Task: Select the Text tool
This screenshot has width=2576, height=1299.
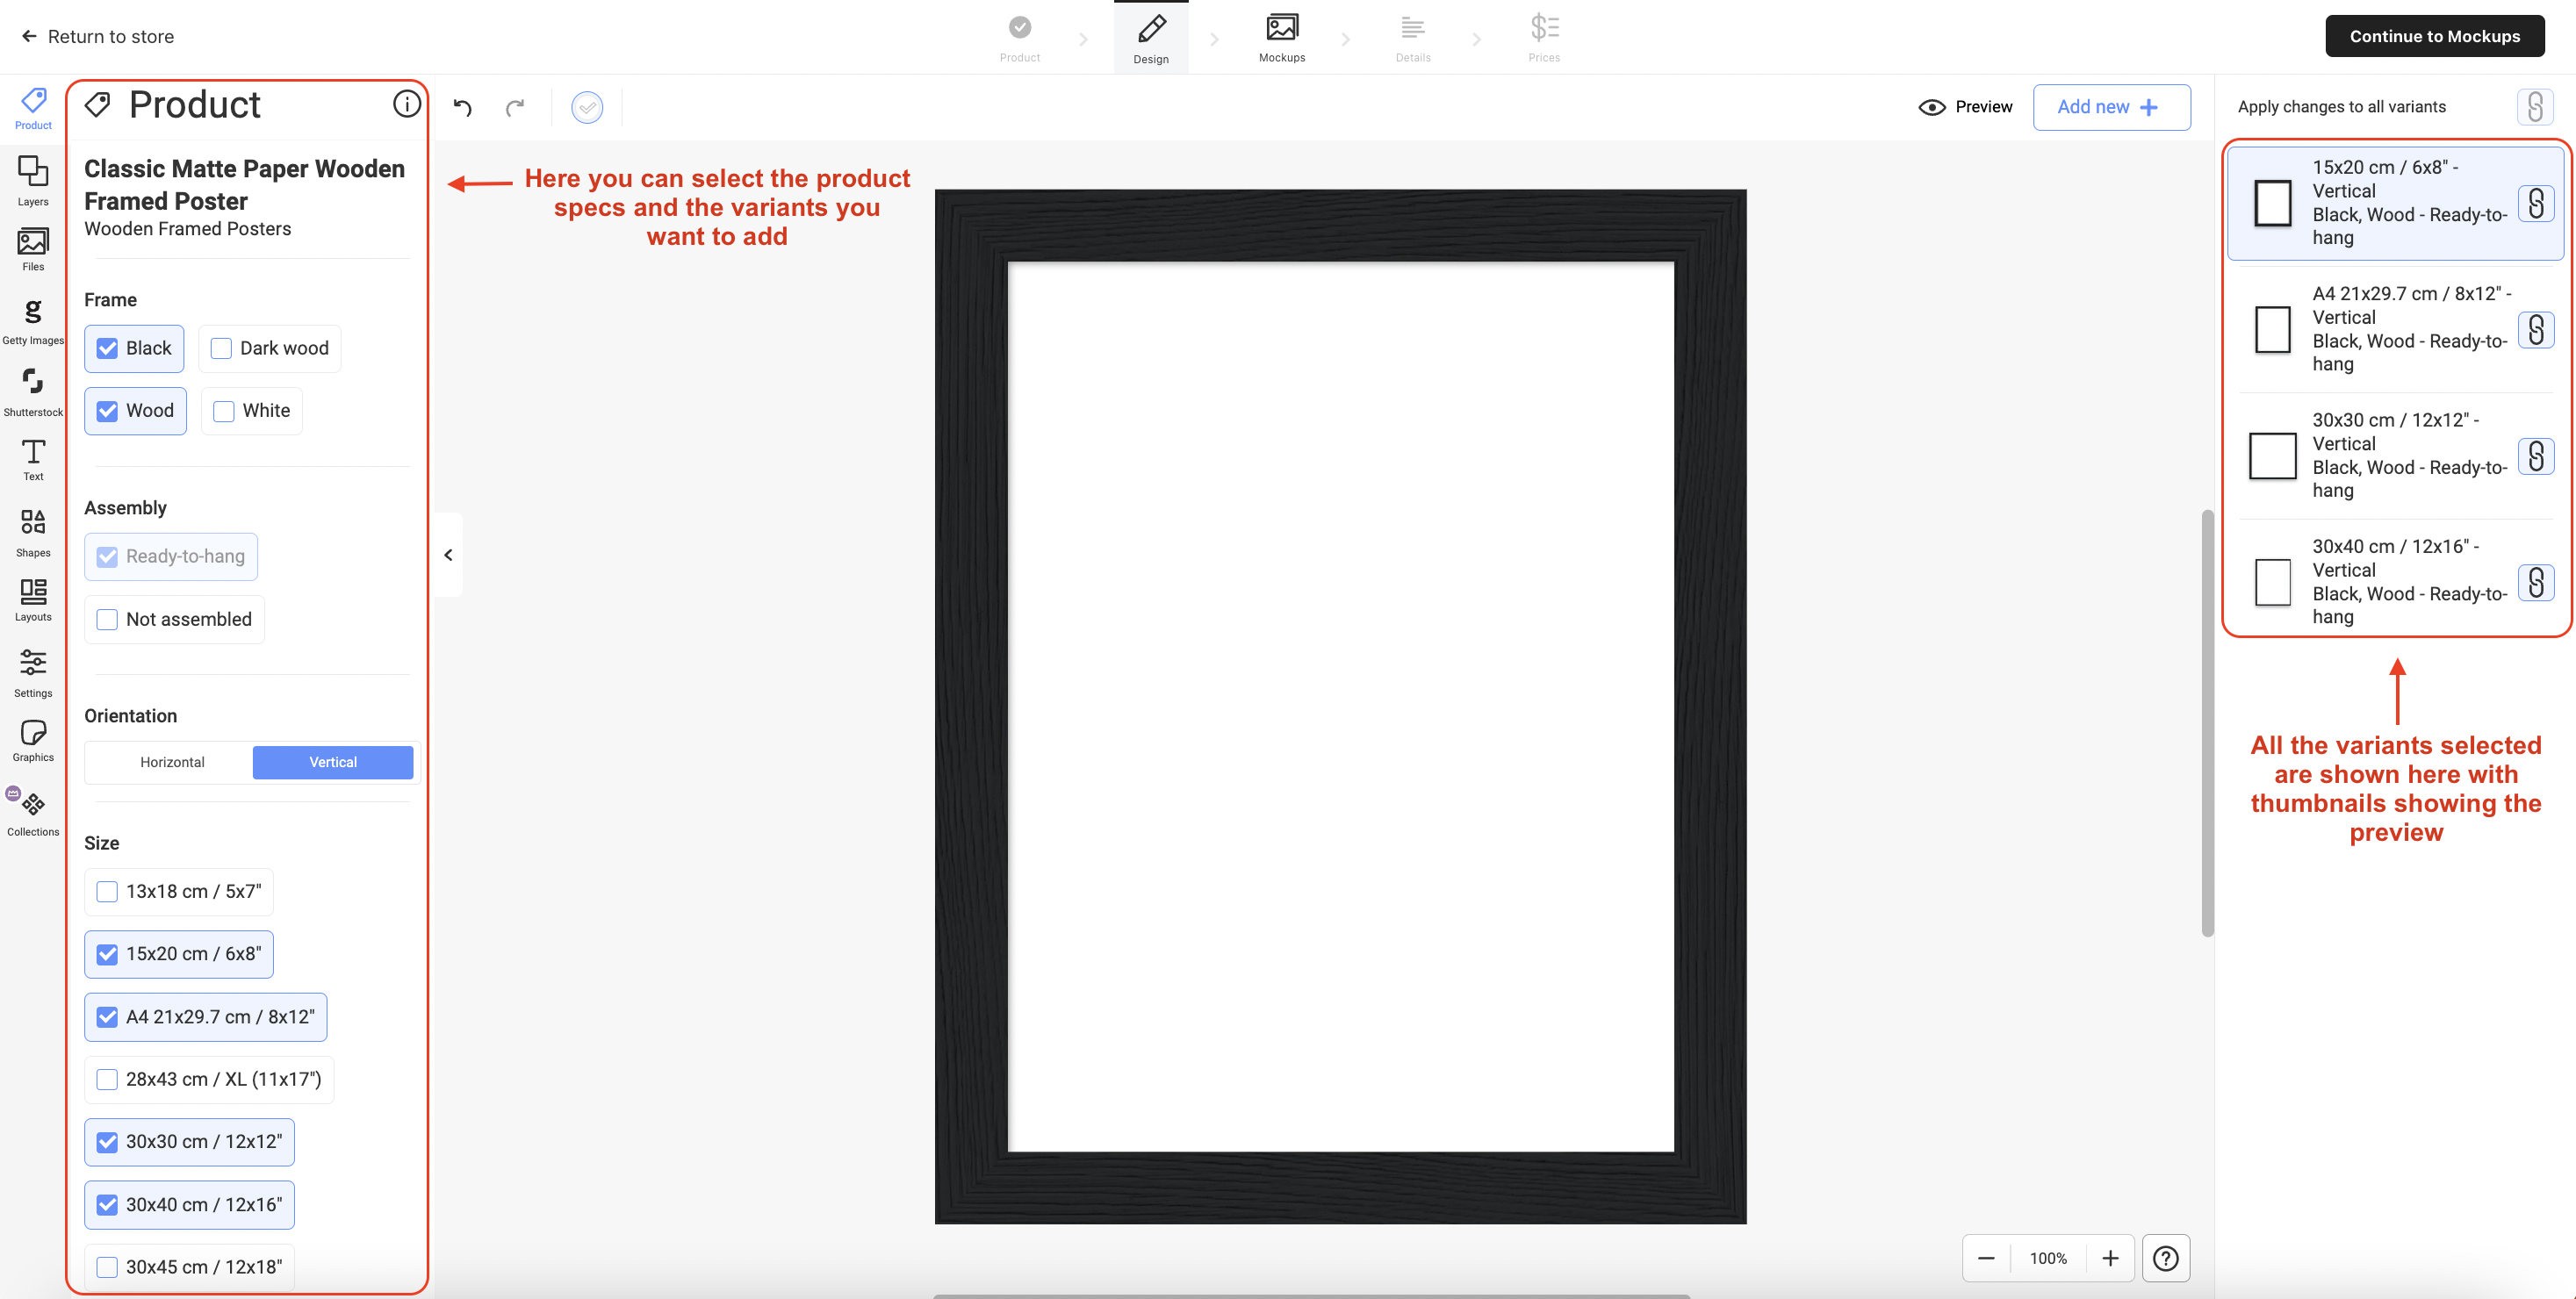Action: pyautogui.click(x=33, y=460)
